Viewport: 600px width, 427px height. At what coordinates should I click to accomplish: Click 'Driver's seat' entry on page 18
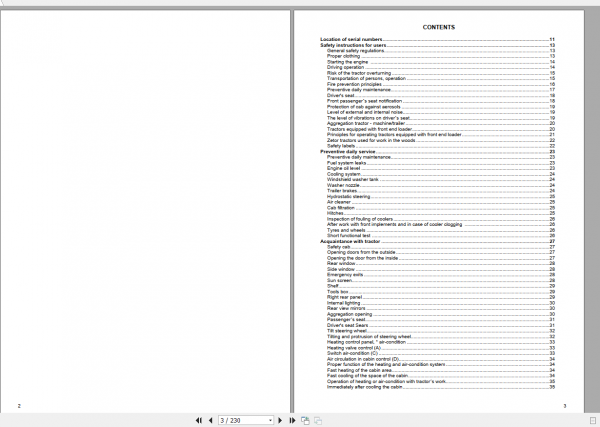tap(341, 96)
